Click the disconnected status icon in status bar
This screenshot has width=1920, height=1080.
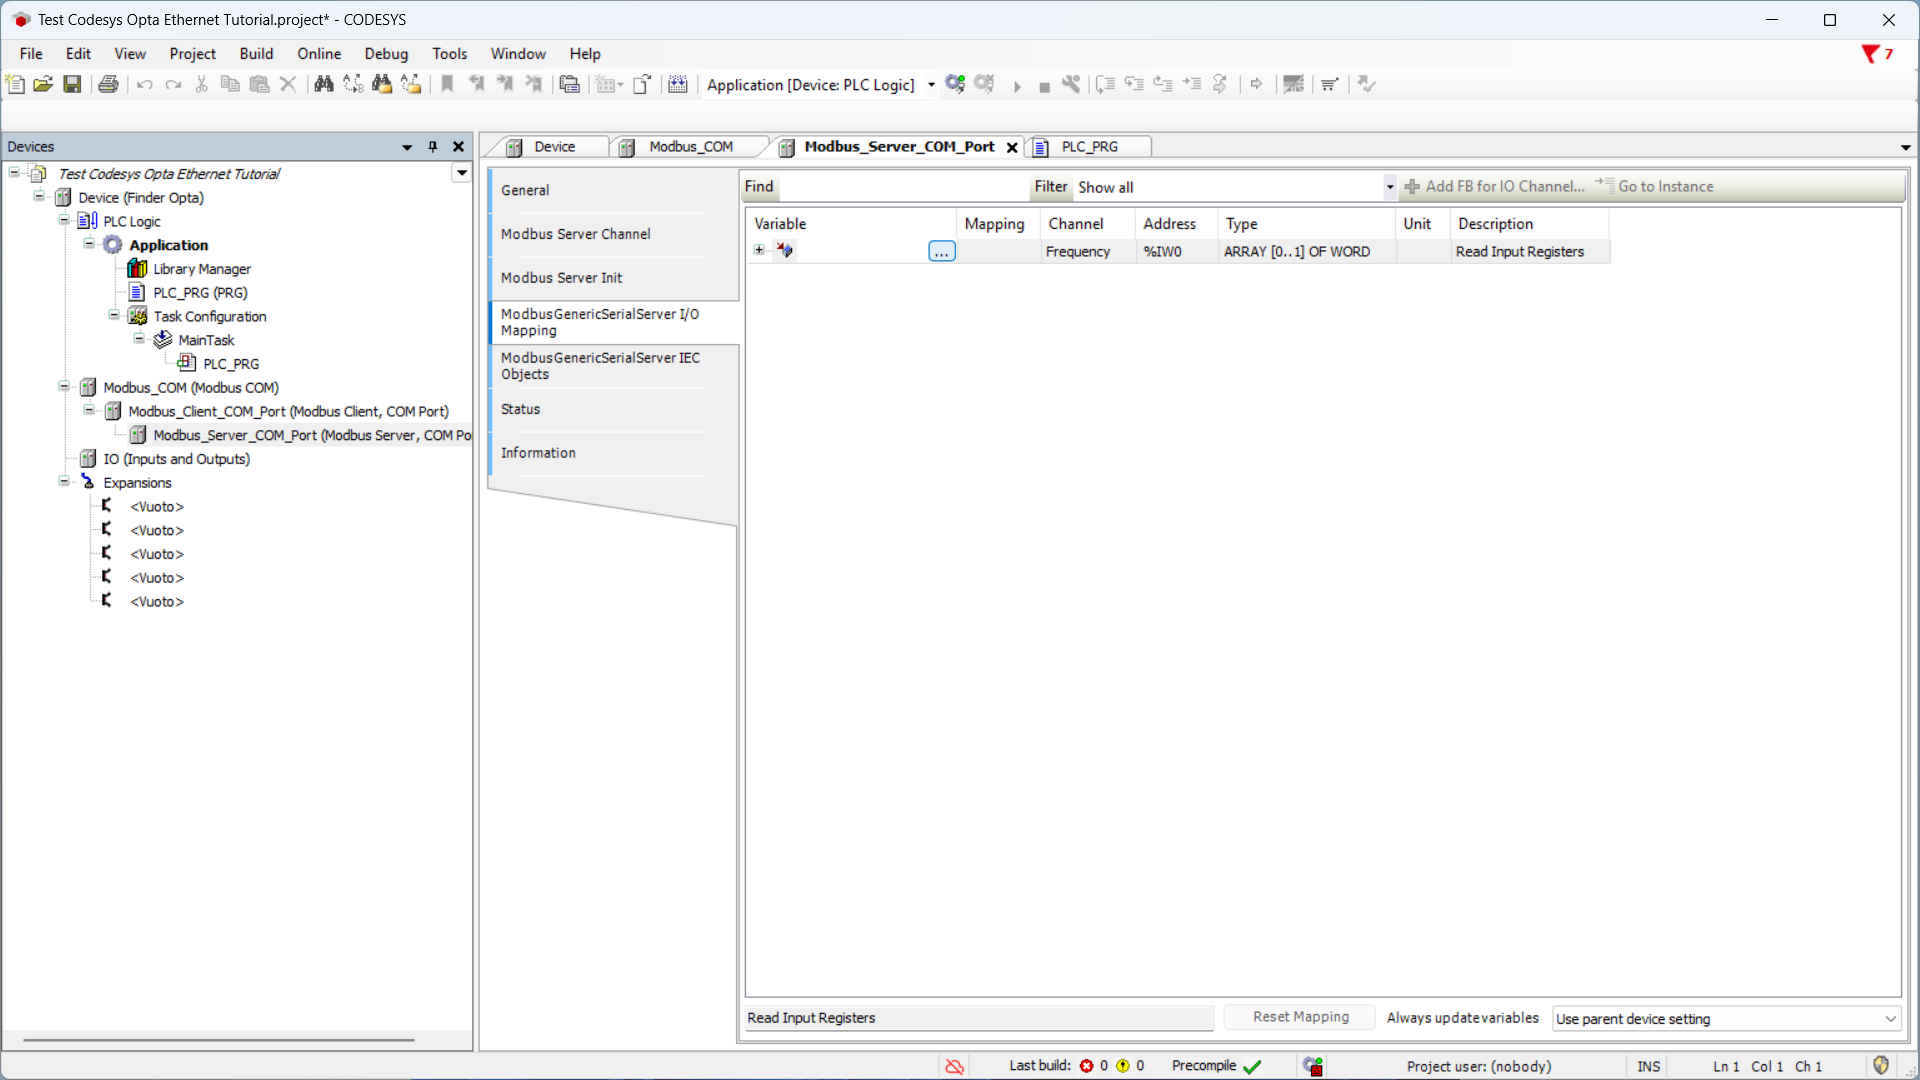click(954, 1067)
